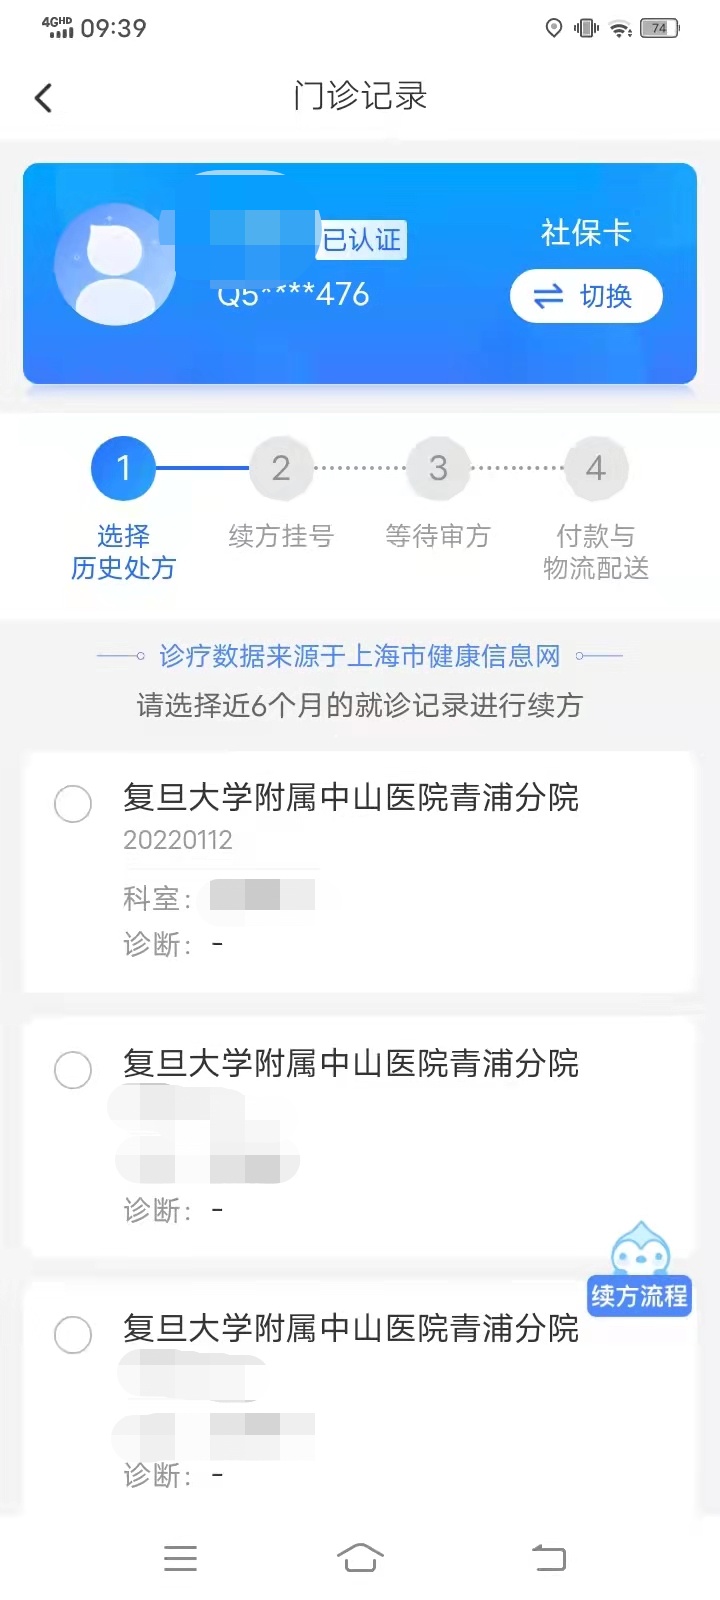Tap the Android home icon
This screenshot has height=1600, width=720.
point(360,1557)
